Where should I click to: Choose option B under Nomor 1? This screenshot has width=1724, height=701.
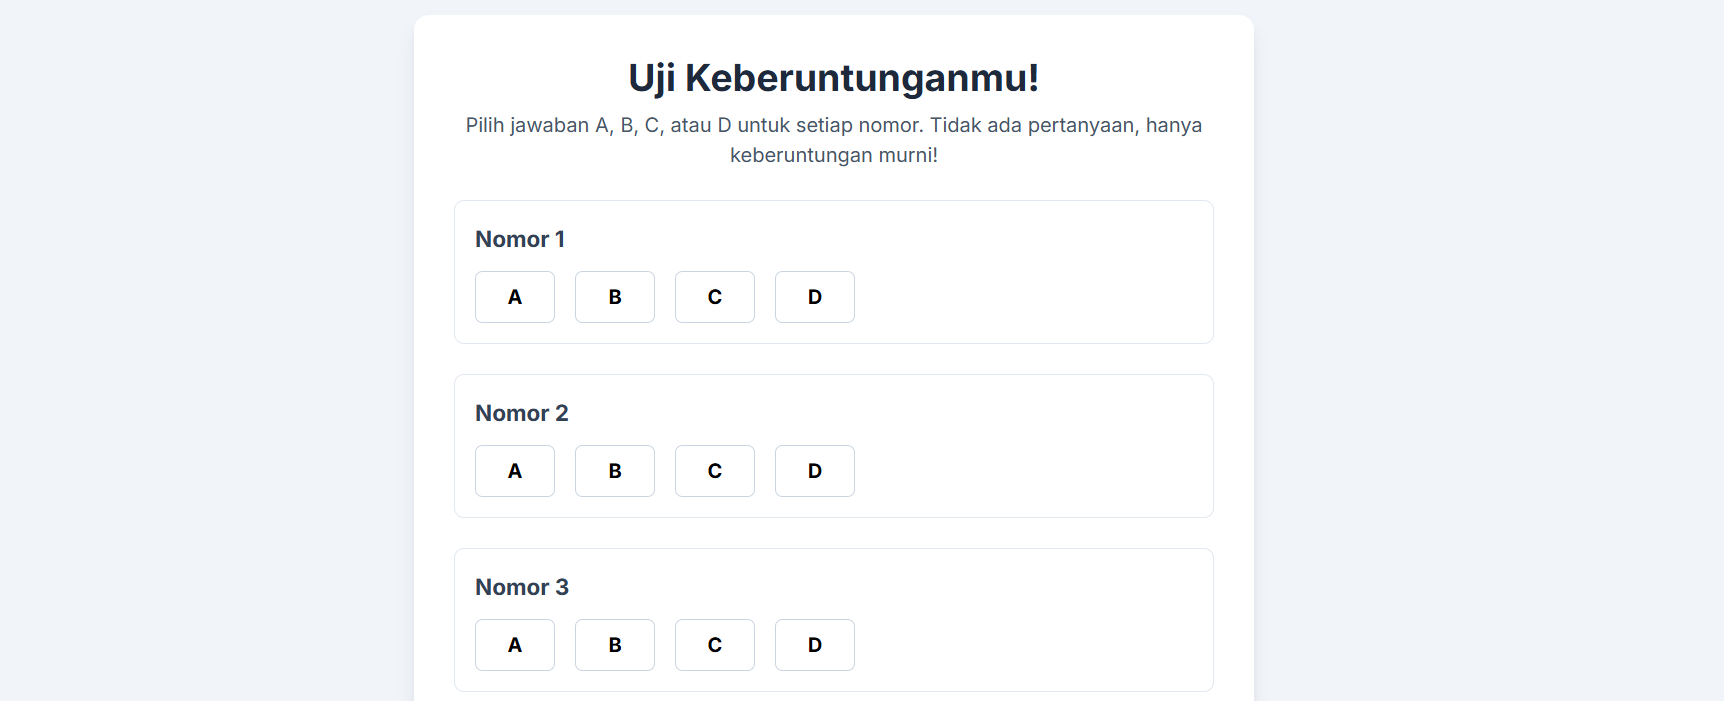(x=615, y=297)
